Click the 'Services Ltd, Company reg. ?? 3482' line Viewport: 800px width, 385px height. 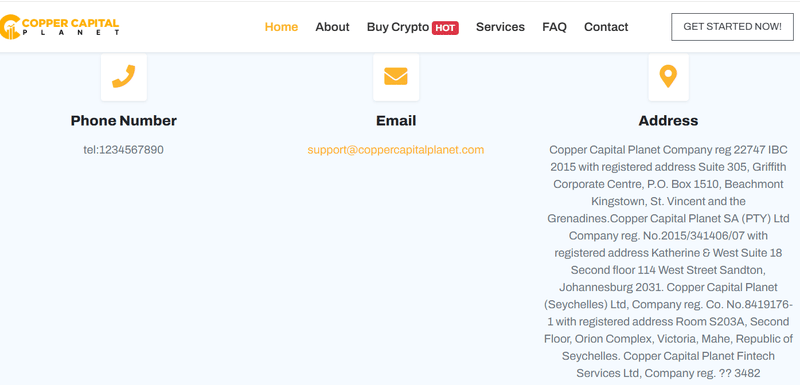pyautogui.click(x=668, y=373)
